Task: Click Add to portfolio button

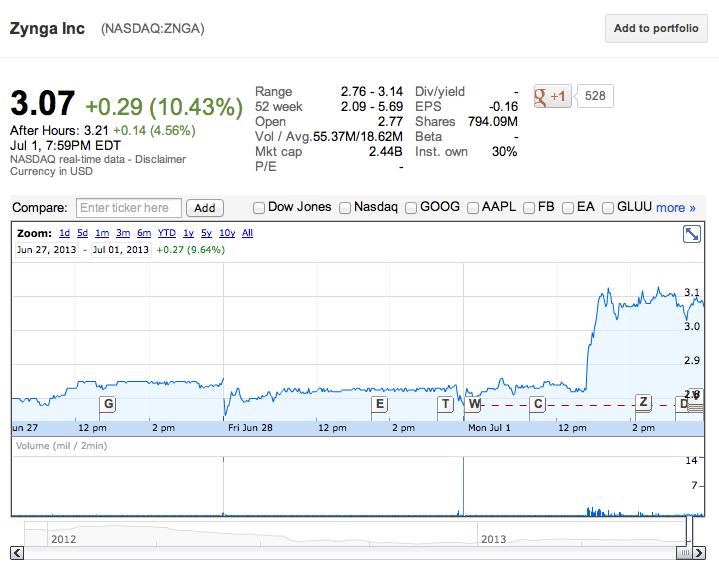Action: coord(656,28)
